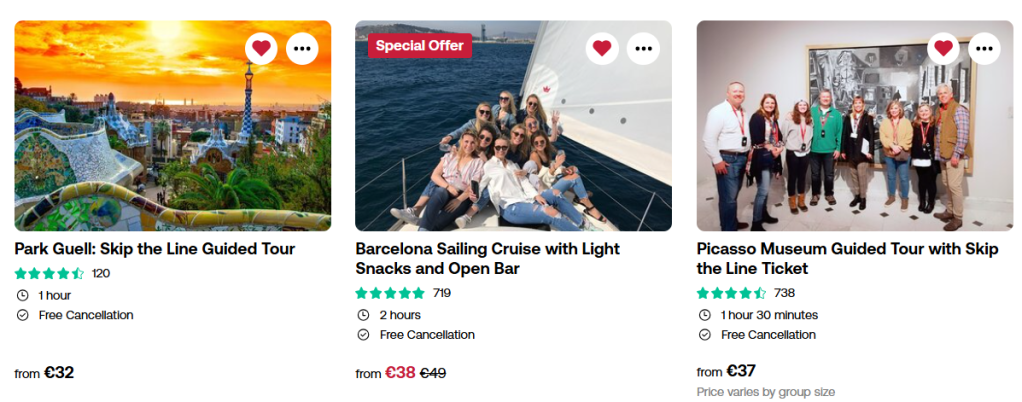Click the clock icon beside 2 hours
The height and width of the screenshot is (402, 1022).
click(x=363, y=315)
